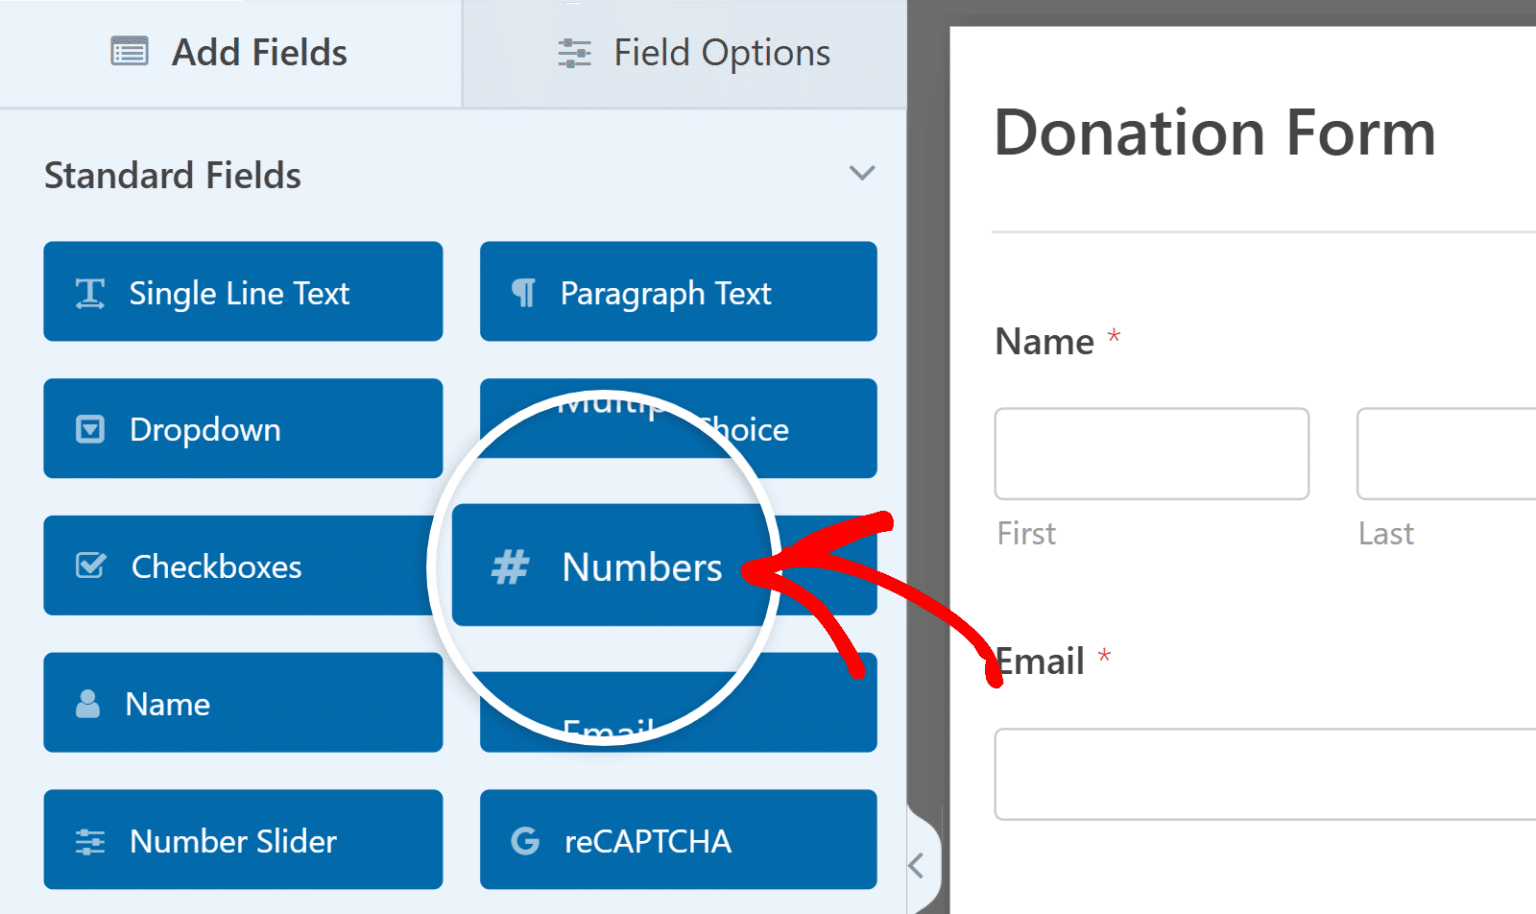The image size is (1536, 914).
Task: Collapse the Standard Fields section
Action: point(862,173)
